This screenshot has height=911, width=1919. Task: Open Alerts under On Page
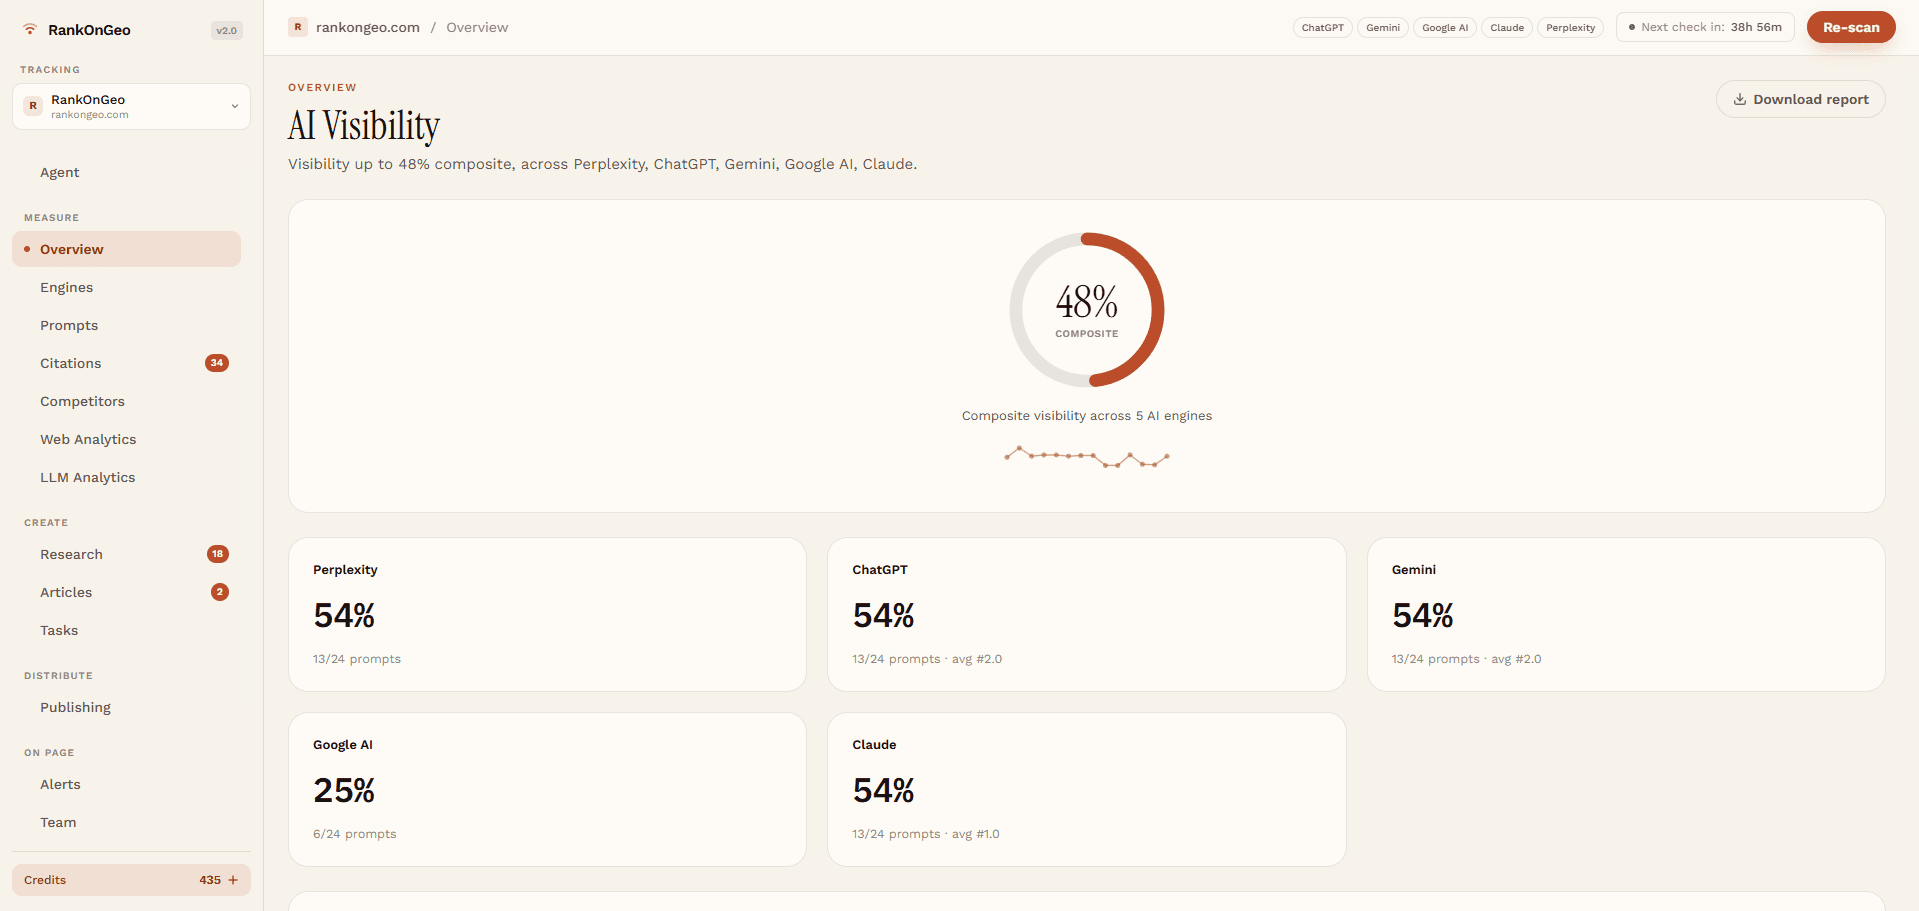pos(126,784)
